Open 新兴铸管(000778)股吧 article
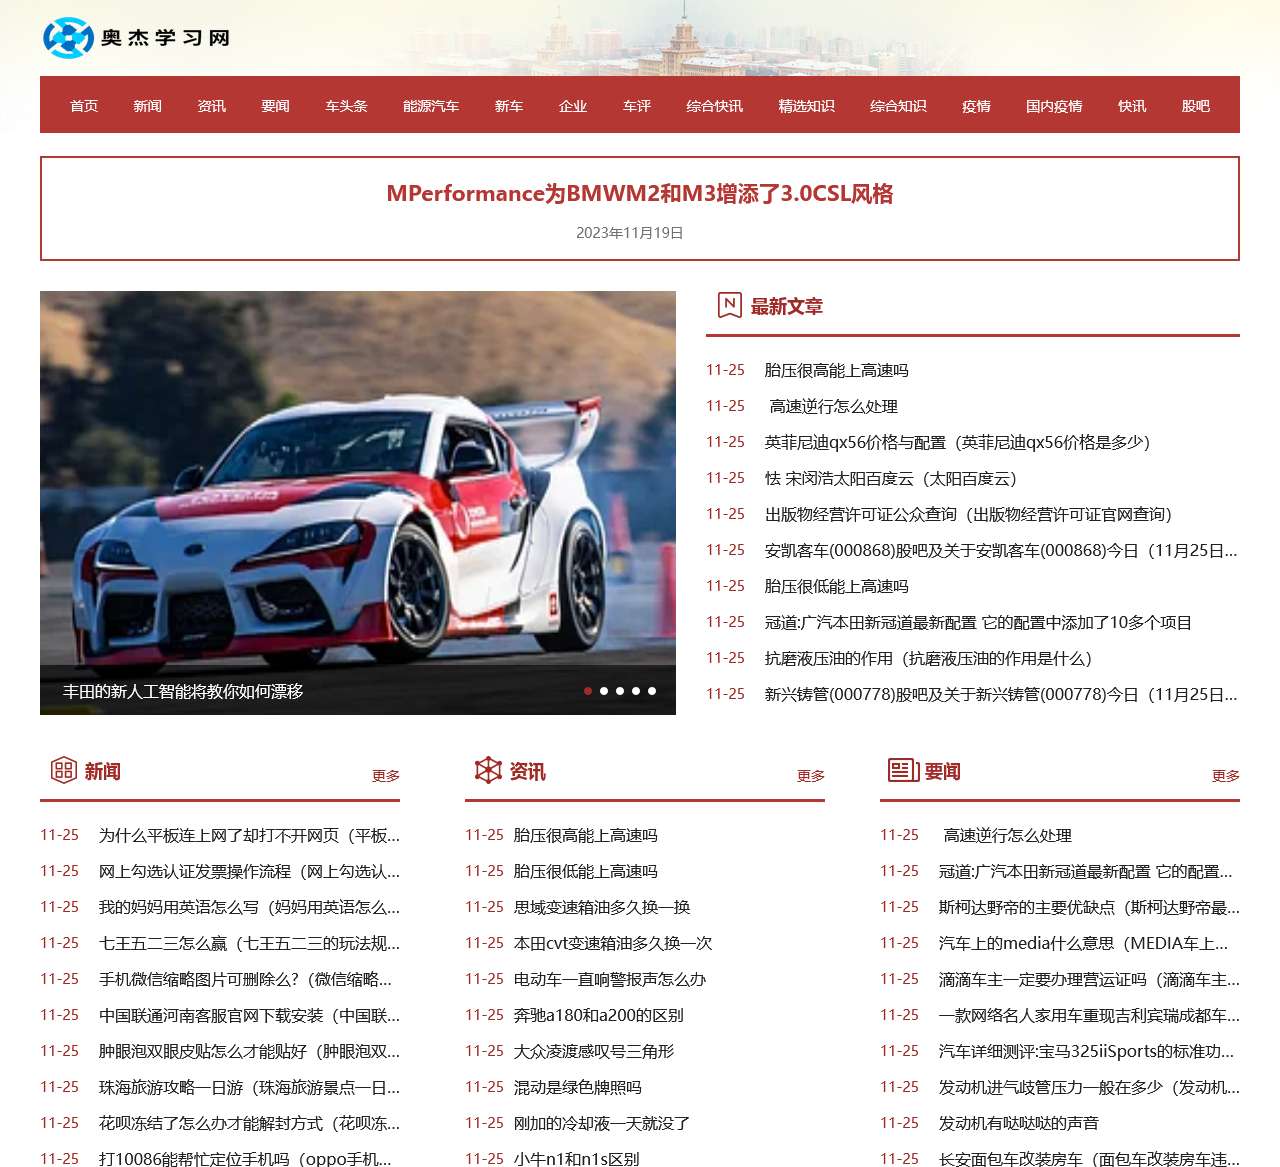Image resolution: width=1280 pixels, height=1167 pixels. [1001, 694]
